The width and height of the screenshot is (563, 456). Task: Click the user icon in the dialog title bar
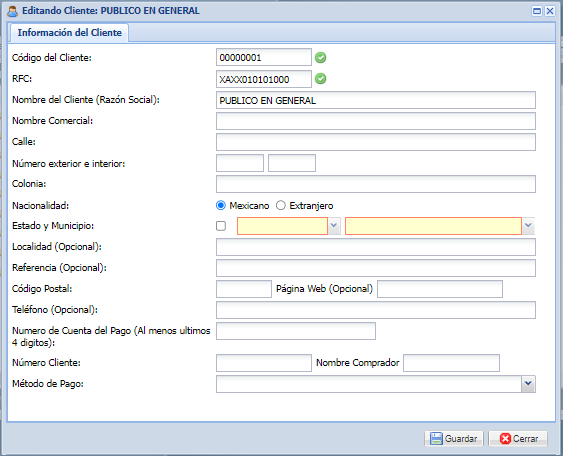pos(12,11)
